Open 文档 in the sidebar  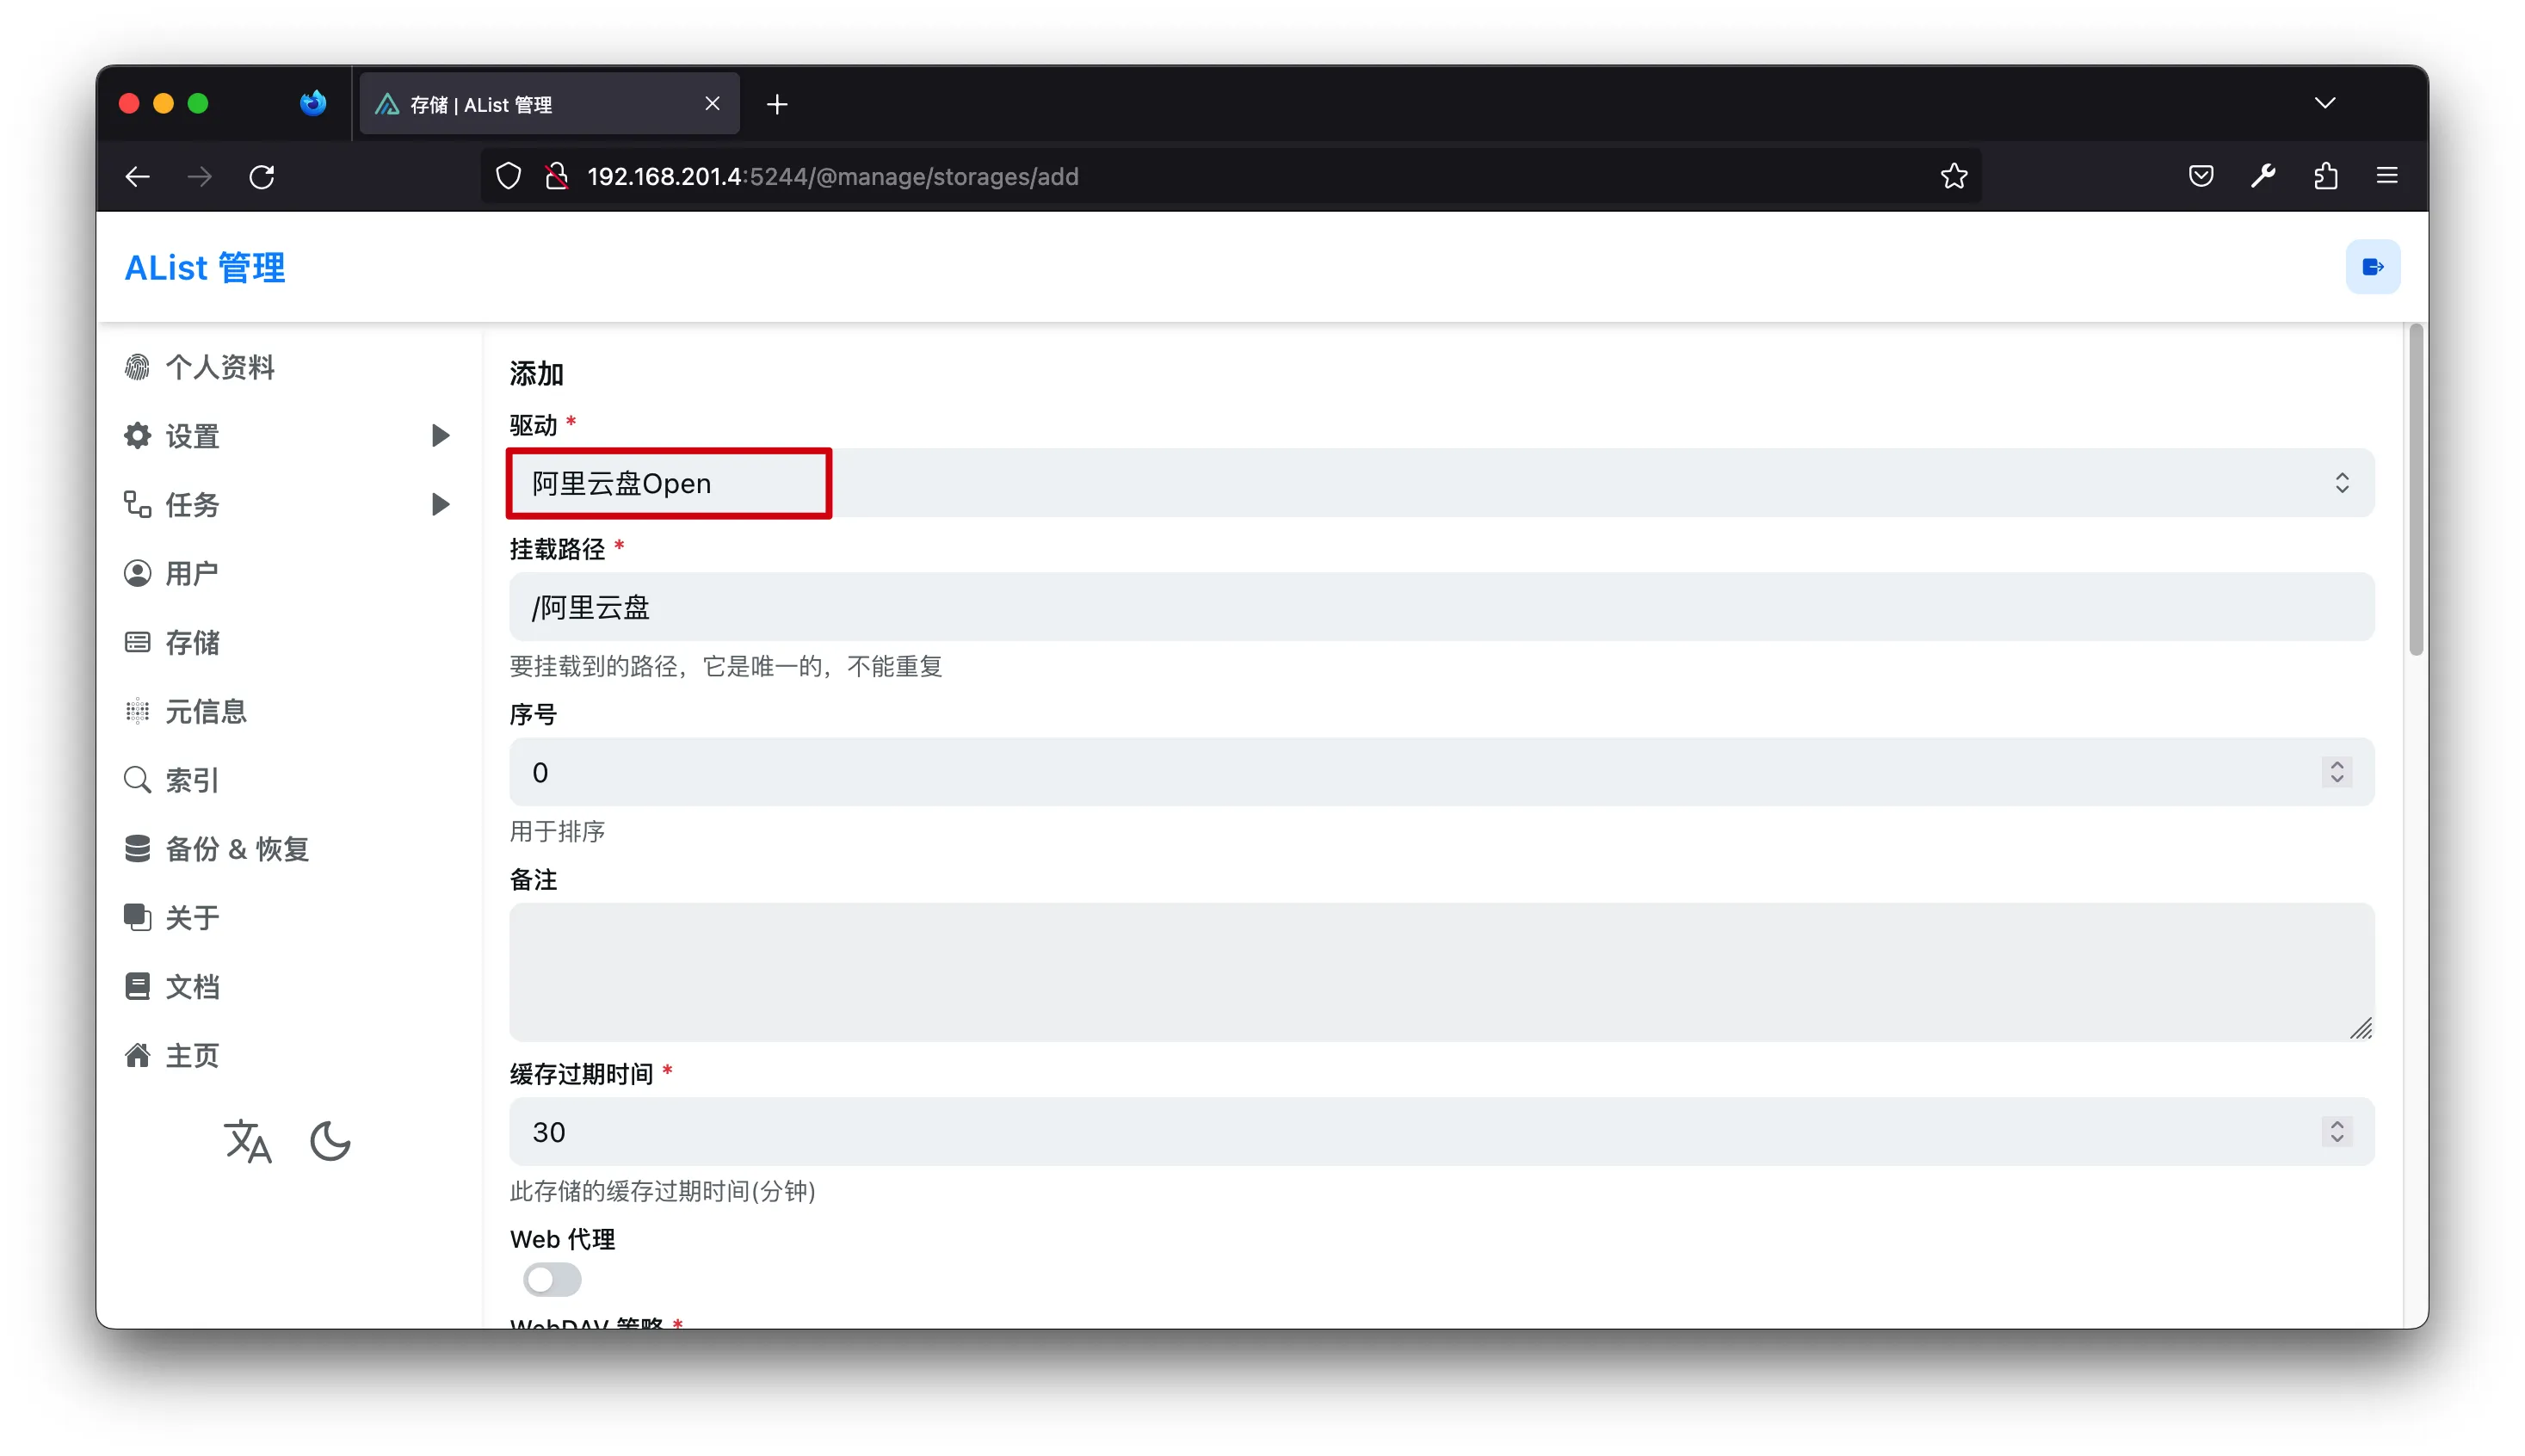click(192, 986)
